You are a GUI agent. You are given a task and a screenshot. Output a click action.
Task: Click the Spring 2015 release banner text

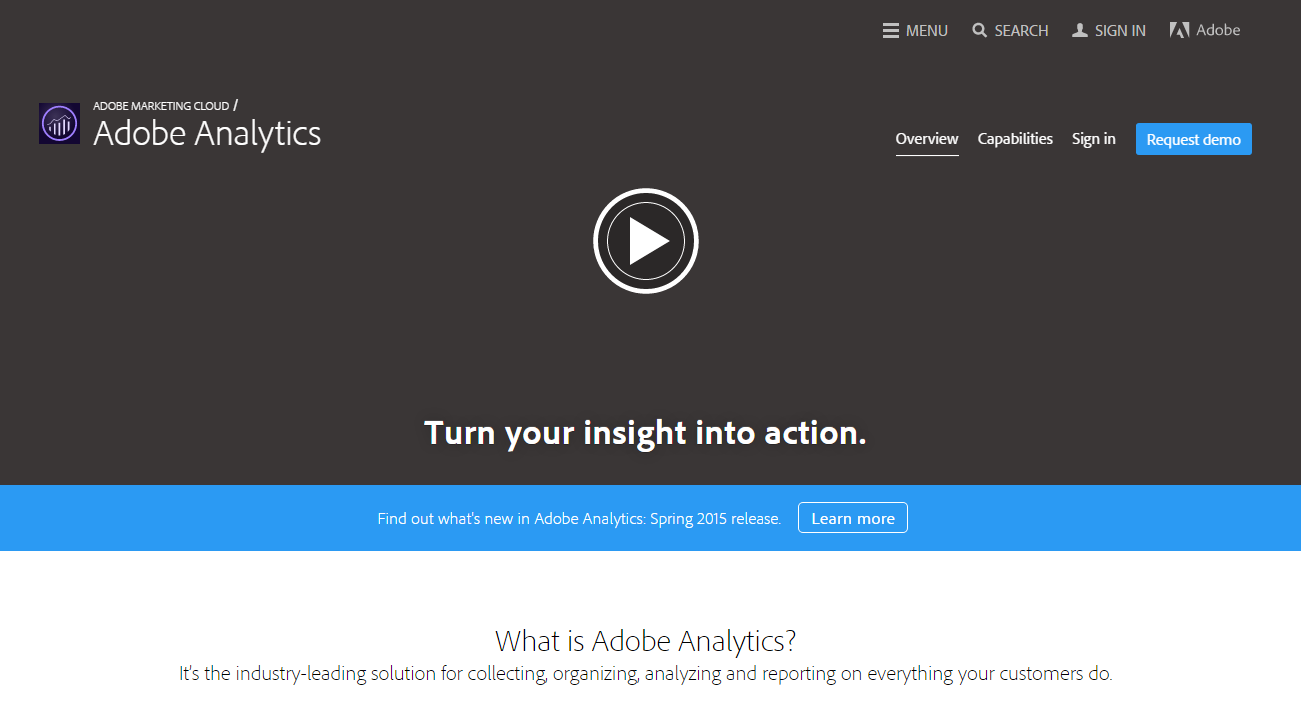(x=579, y=519)
